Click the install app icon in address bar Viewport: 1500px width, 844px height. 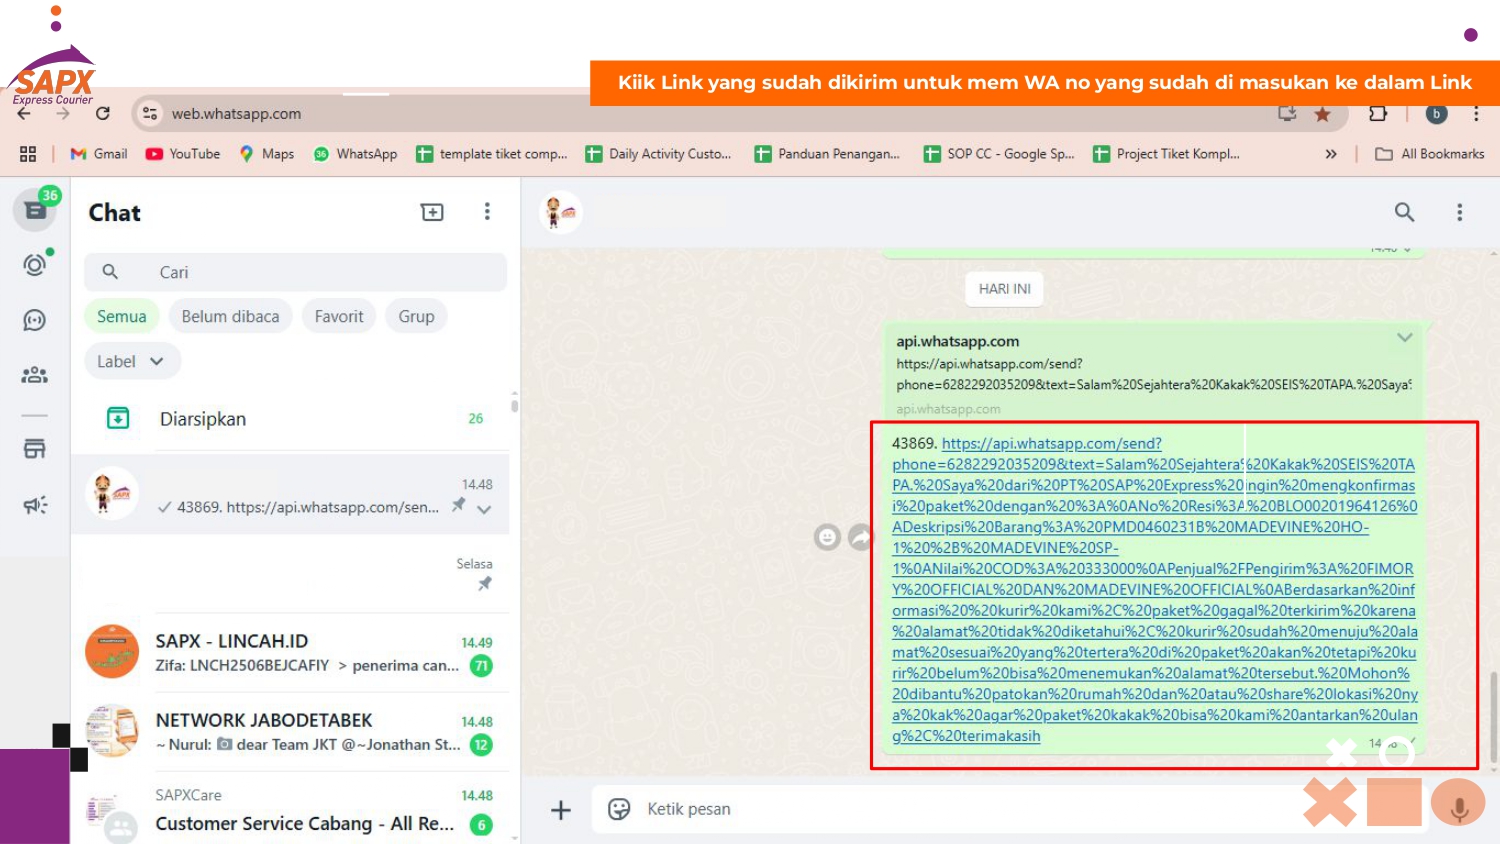(x=1287, y=114)
